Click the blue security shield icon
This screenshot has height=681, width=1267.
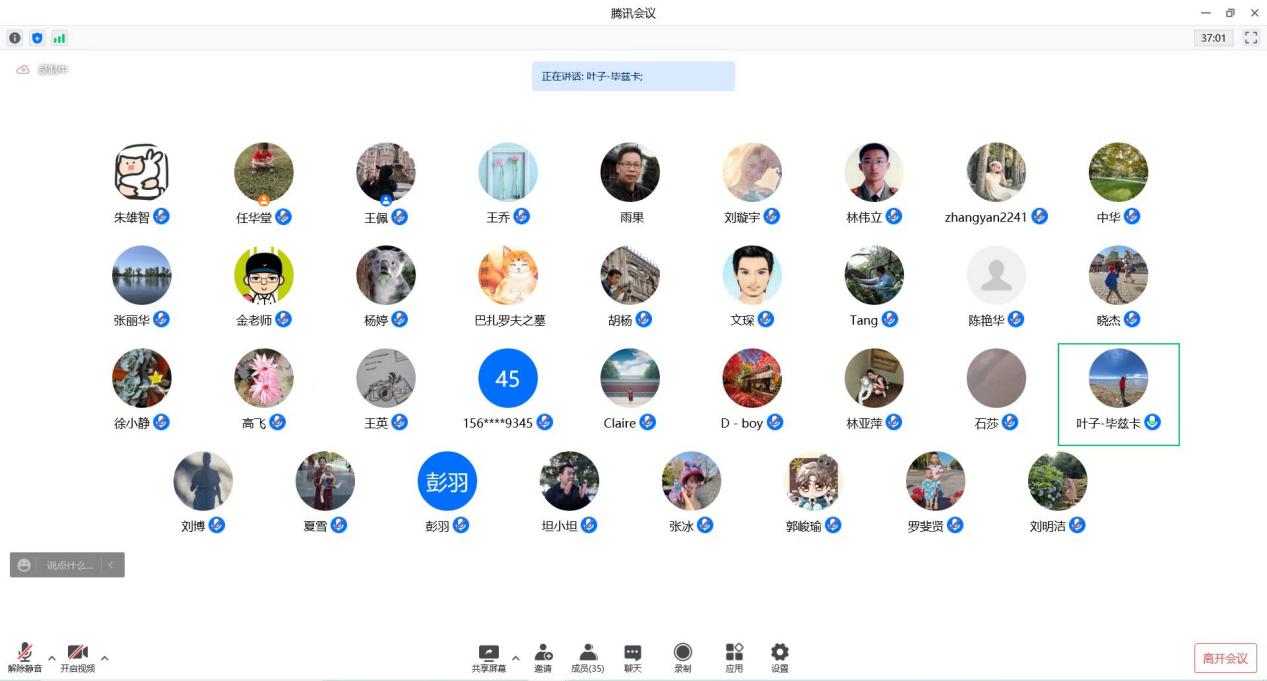[37, 38]
